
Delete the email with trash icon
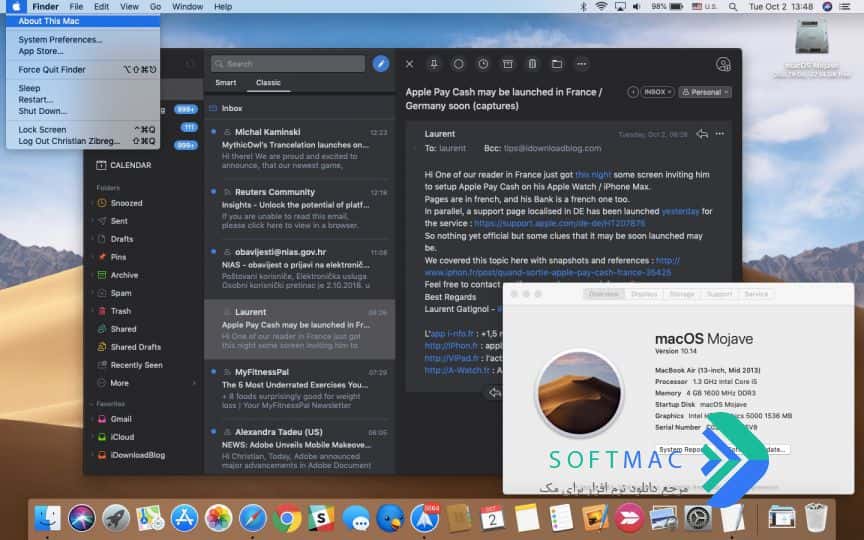532,64
